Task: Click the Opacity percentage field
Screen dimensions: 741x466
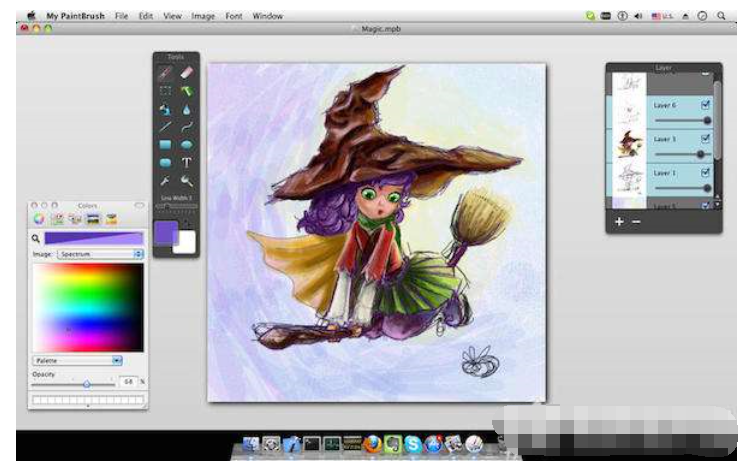Action: [128, 381]
